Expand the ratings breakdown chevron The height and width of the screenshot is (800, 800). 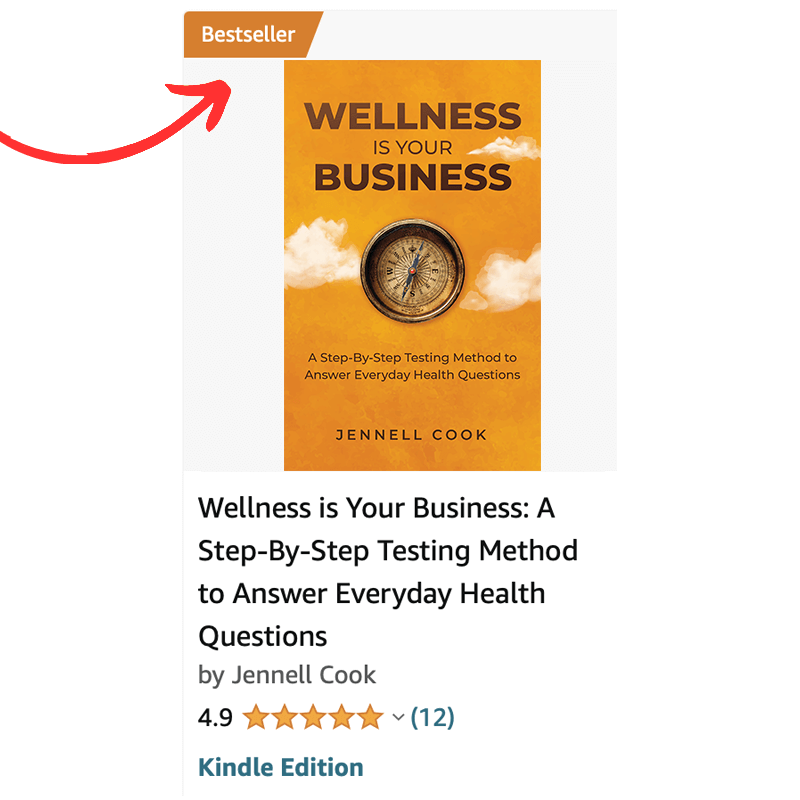coord(398,717)
